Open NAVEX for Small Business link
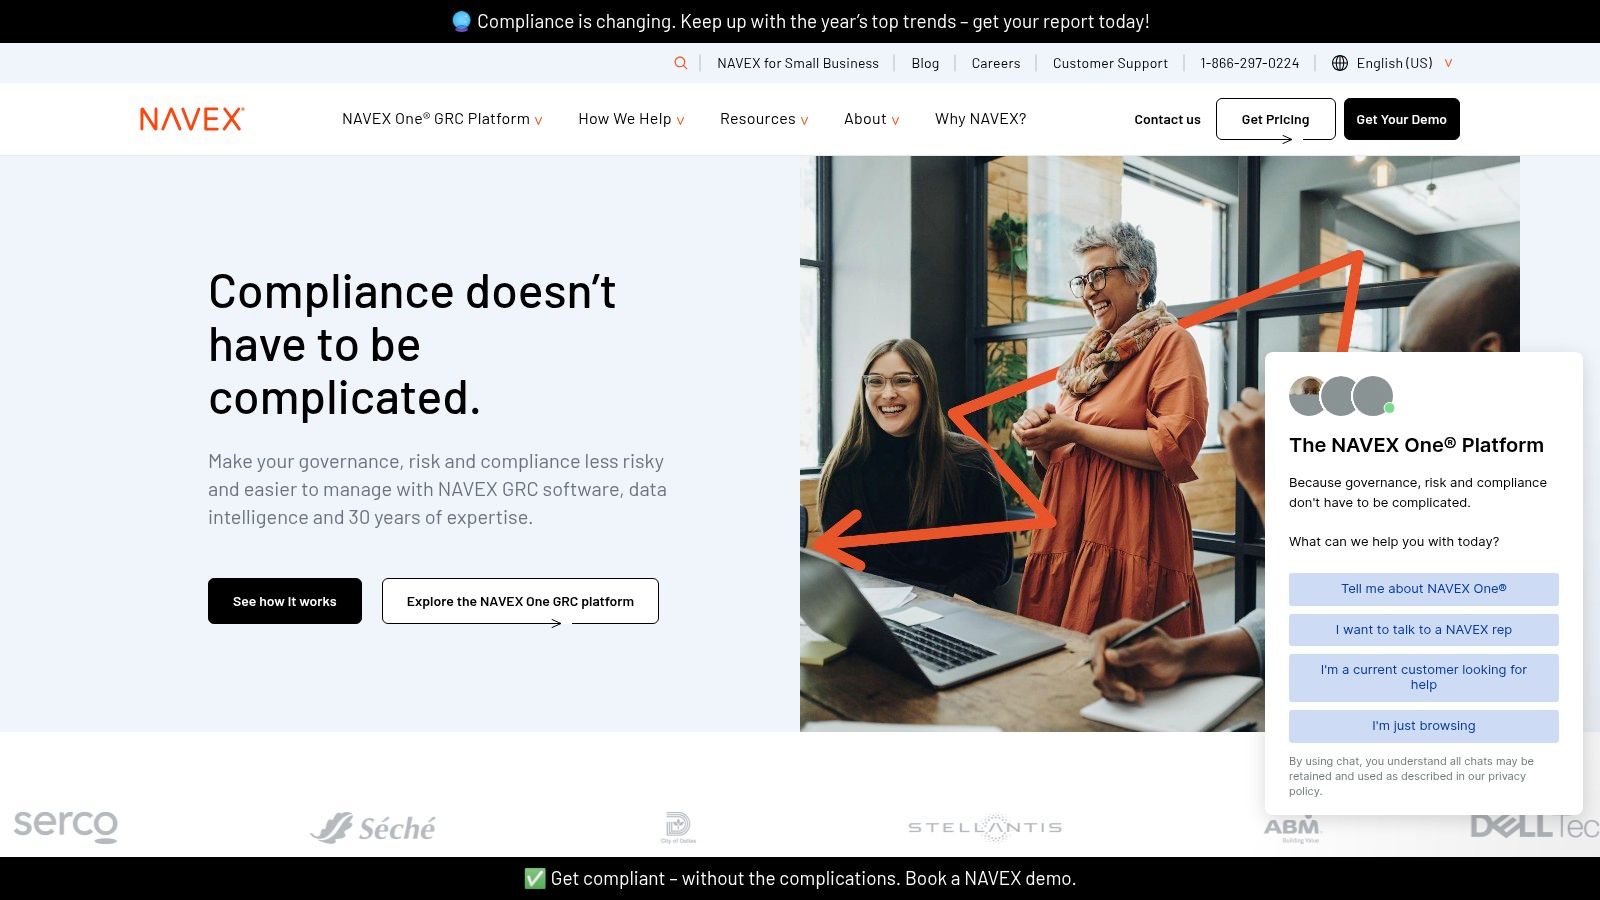The width and height of the screenshot is (1600, 900). point(798,63)
